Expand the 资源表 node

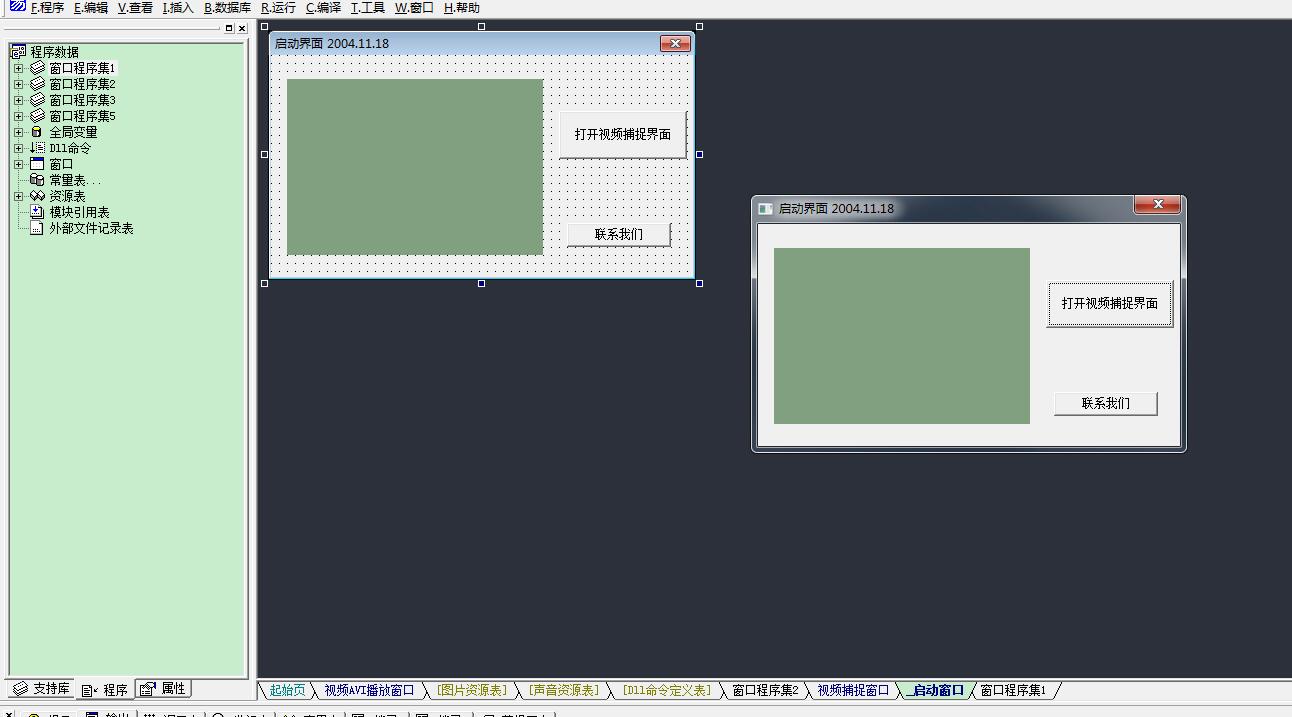(18, 196)
